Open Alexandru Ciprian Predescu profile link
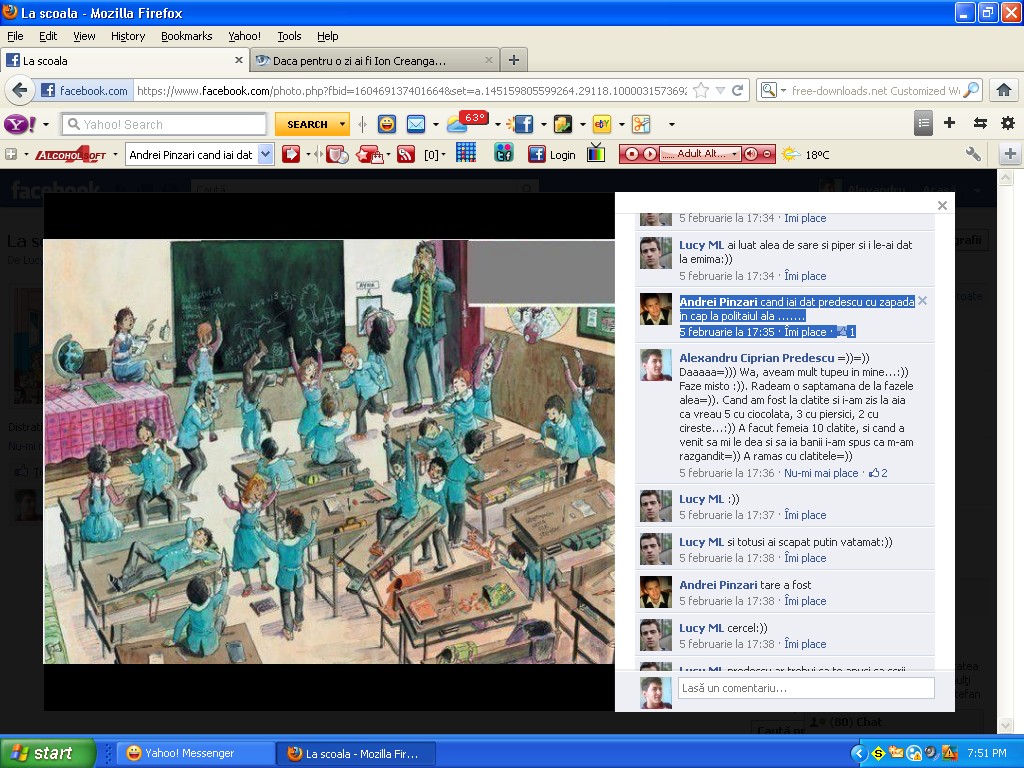 [757, 358]
